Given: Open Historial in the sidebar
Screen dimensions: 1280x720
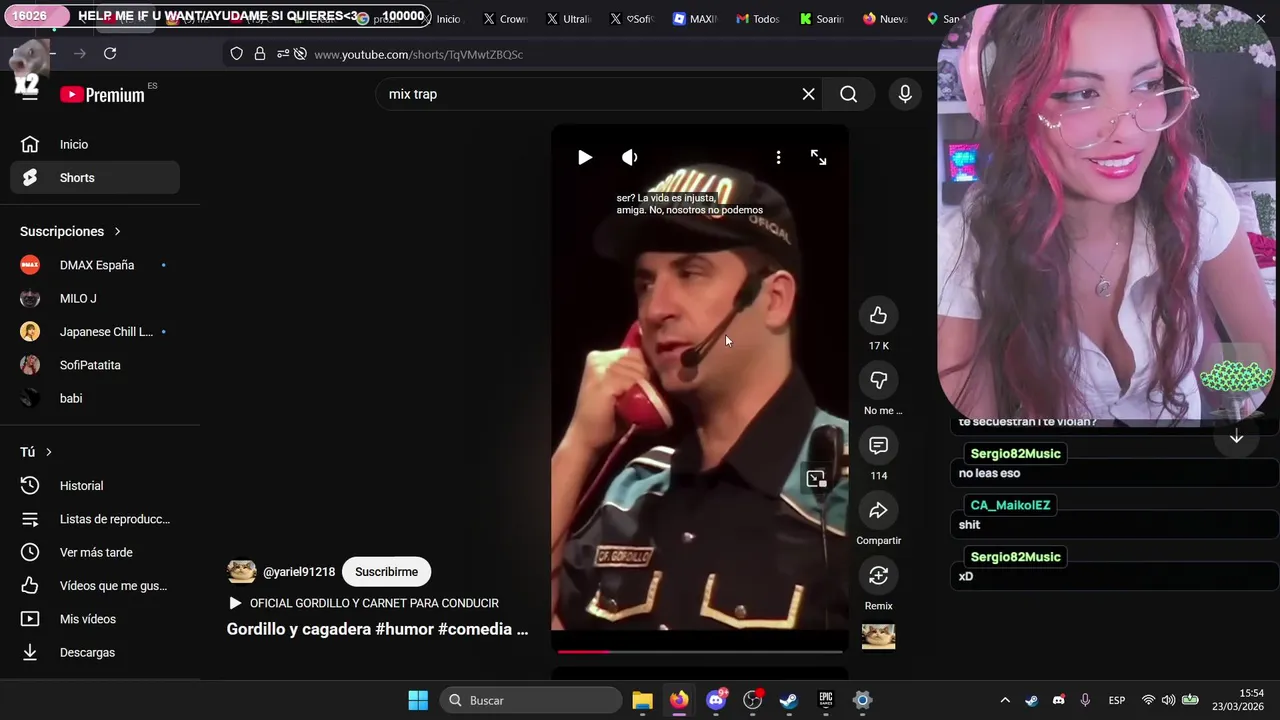Looking at the screenshot, I should tap(95, 485).
